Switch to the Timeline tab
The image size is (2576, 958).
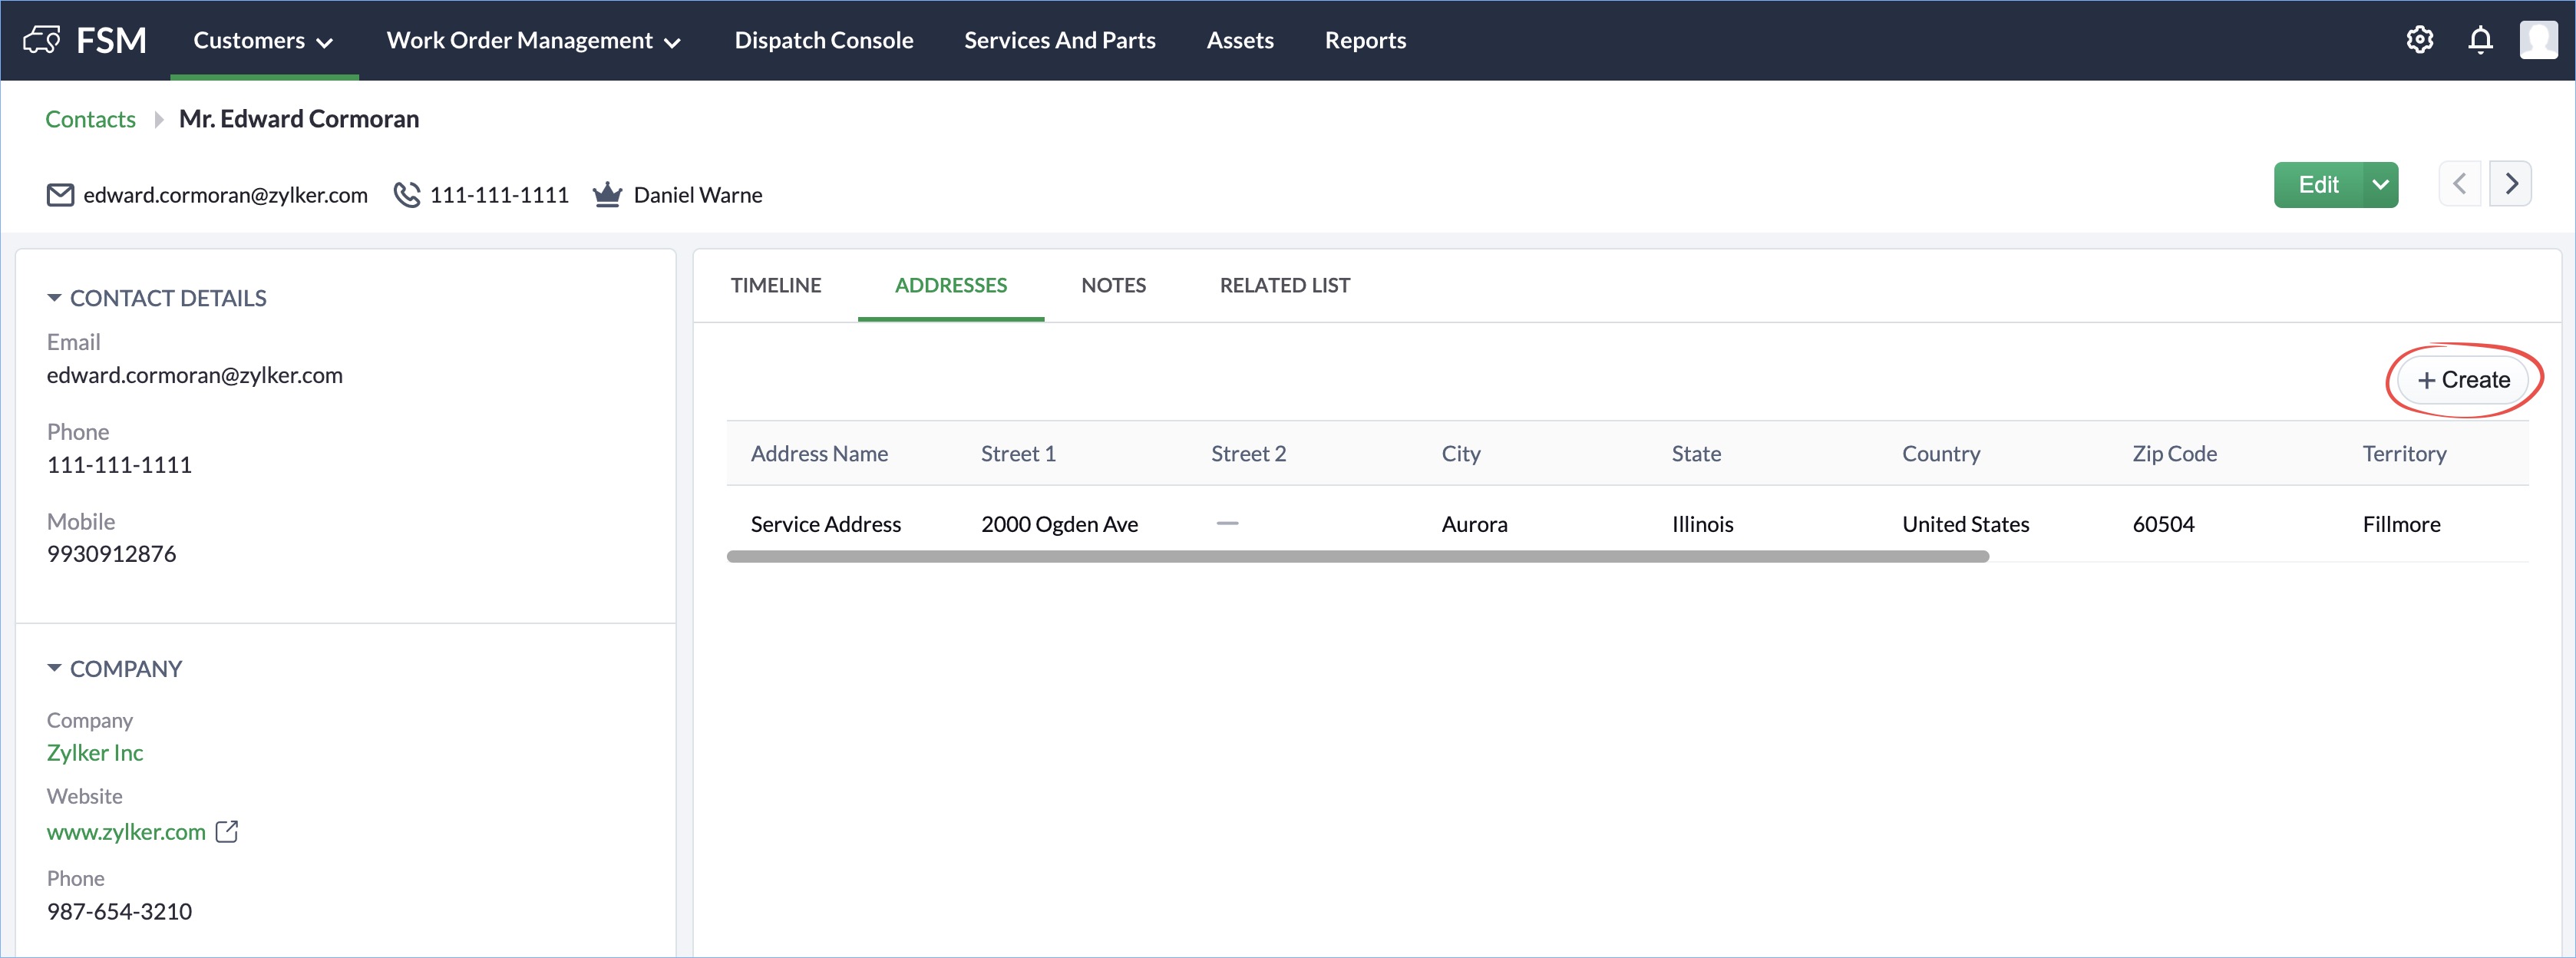pyautogui.click(x=775, y=286)
